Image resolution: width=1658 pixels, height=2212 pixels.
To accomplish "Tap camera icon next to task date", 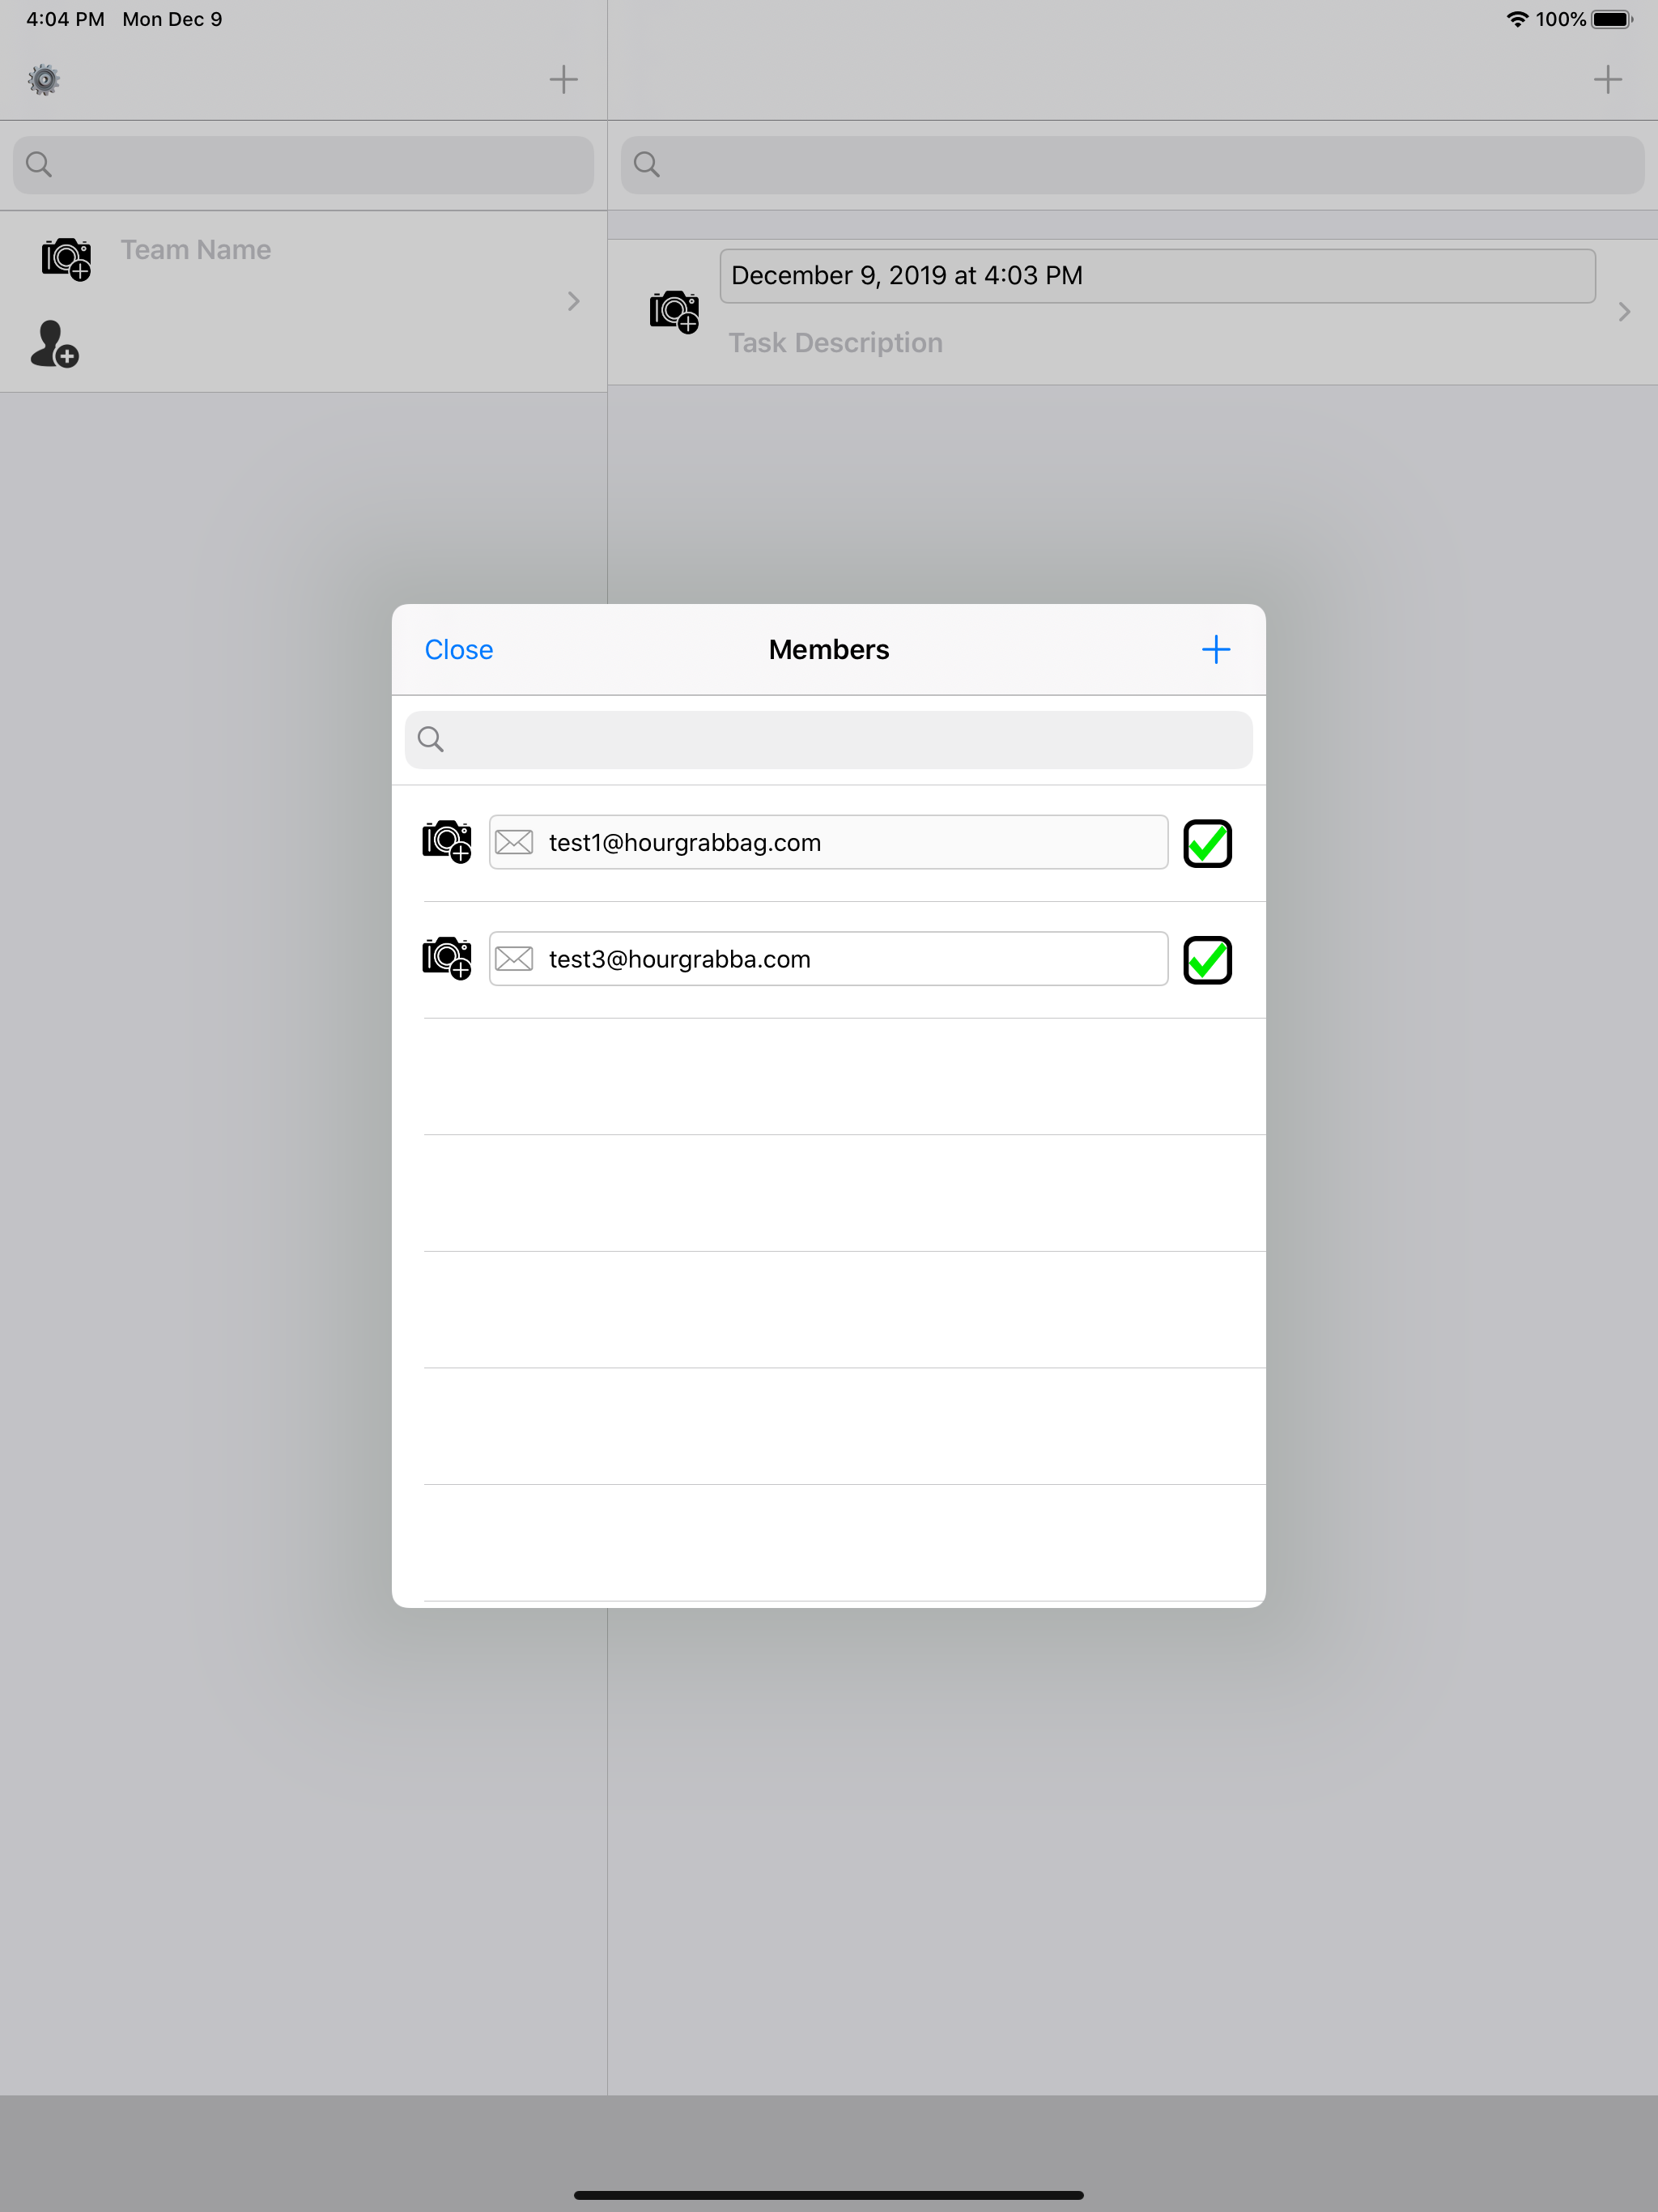I will pos(674,312).
